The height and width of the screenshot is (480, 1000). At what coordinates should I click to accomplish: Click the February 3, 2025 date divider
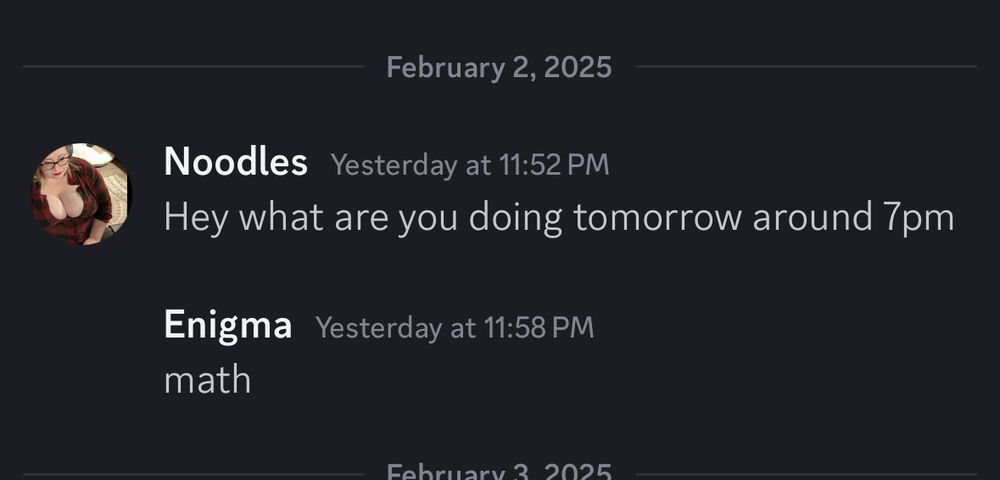point(498,472)
